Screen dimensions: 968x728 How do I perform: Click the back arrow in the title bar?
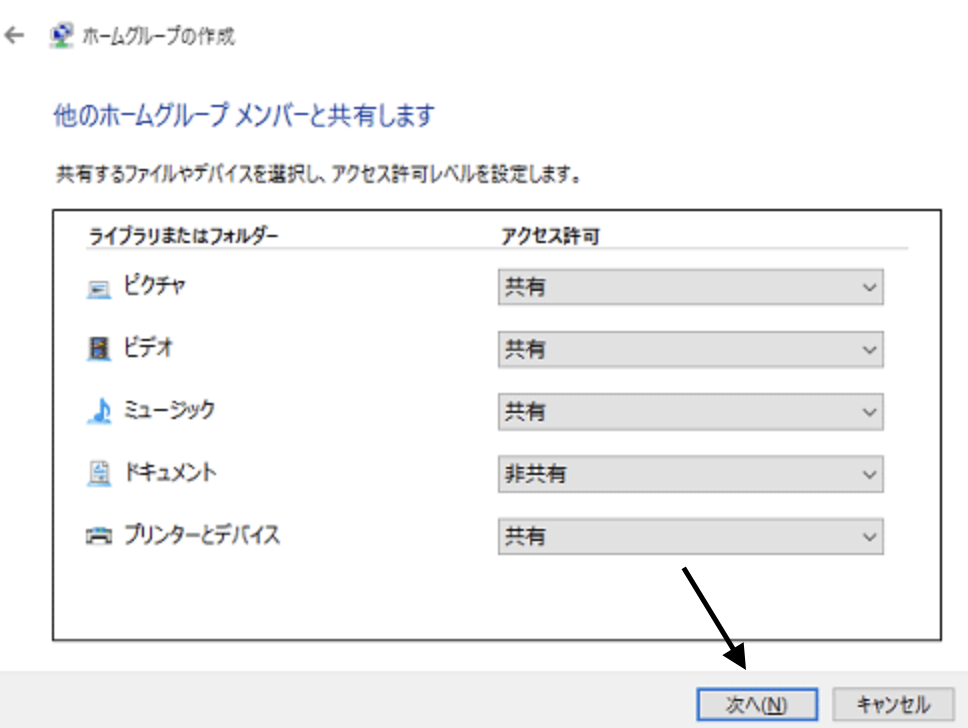tap(14, 36)
